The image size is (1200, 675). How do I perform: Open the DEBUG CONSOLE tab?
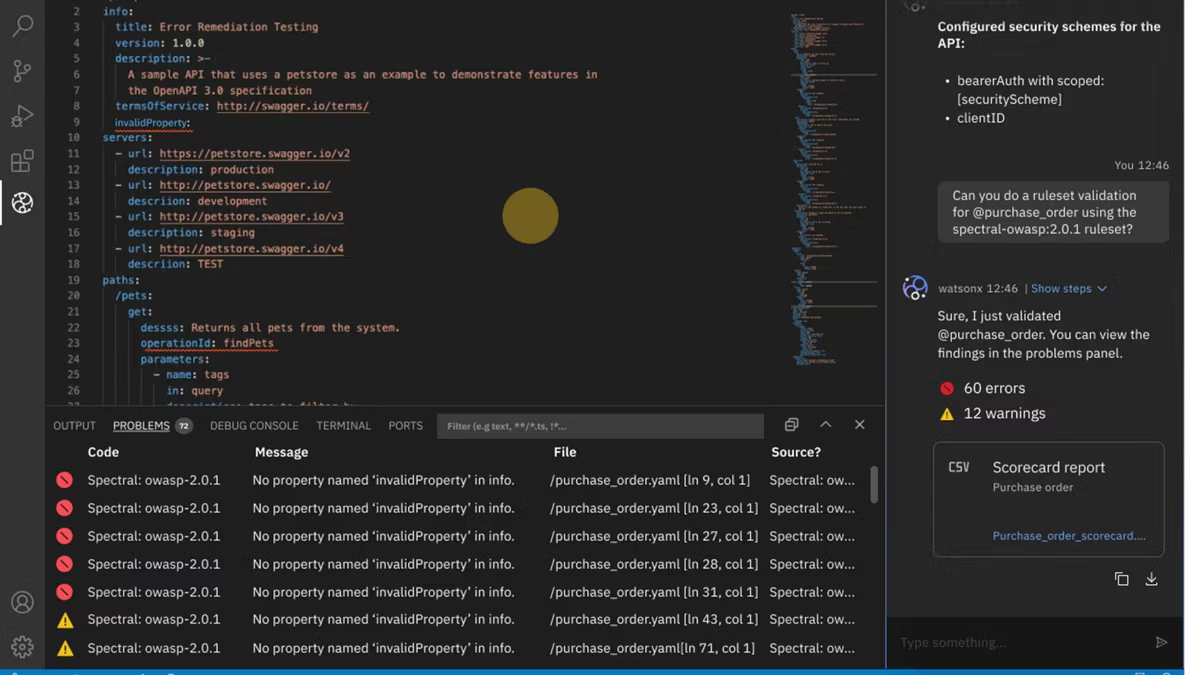(x=254, y=426)
